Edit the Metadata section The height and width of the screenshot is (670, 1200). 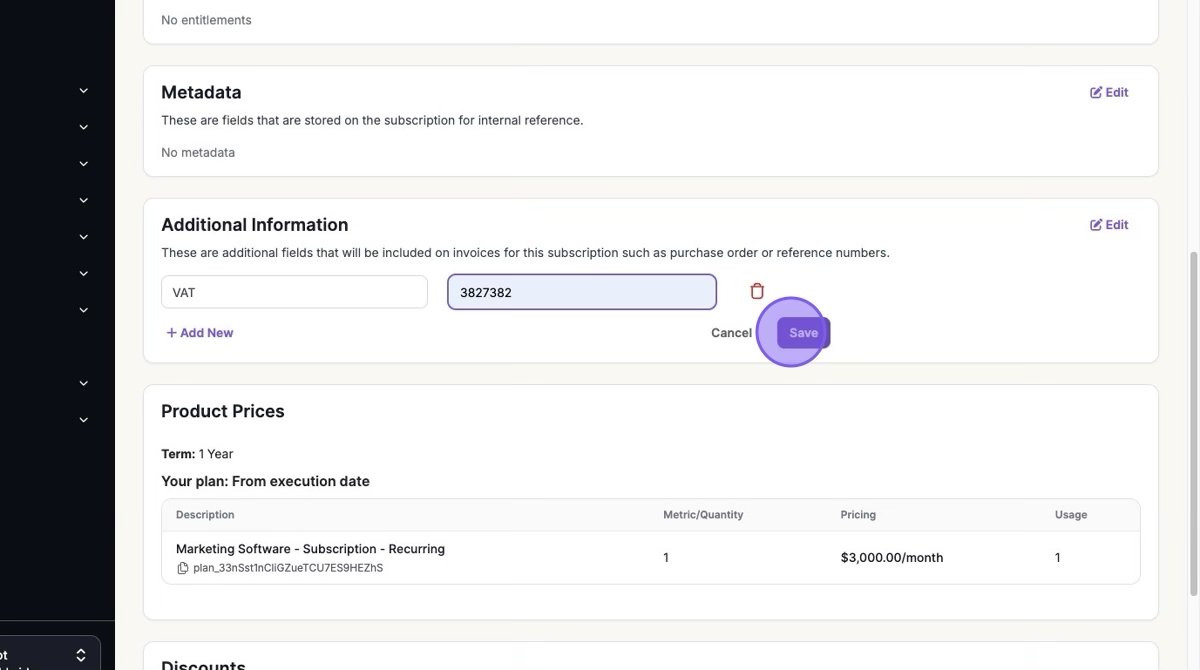point(1109,92)
